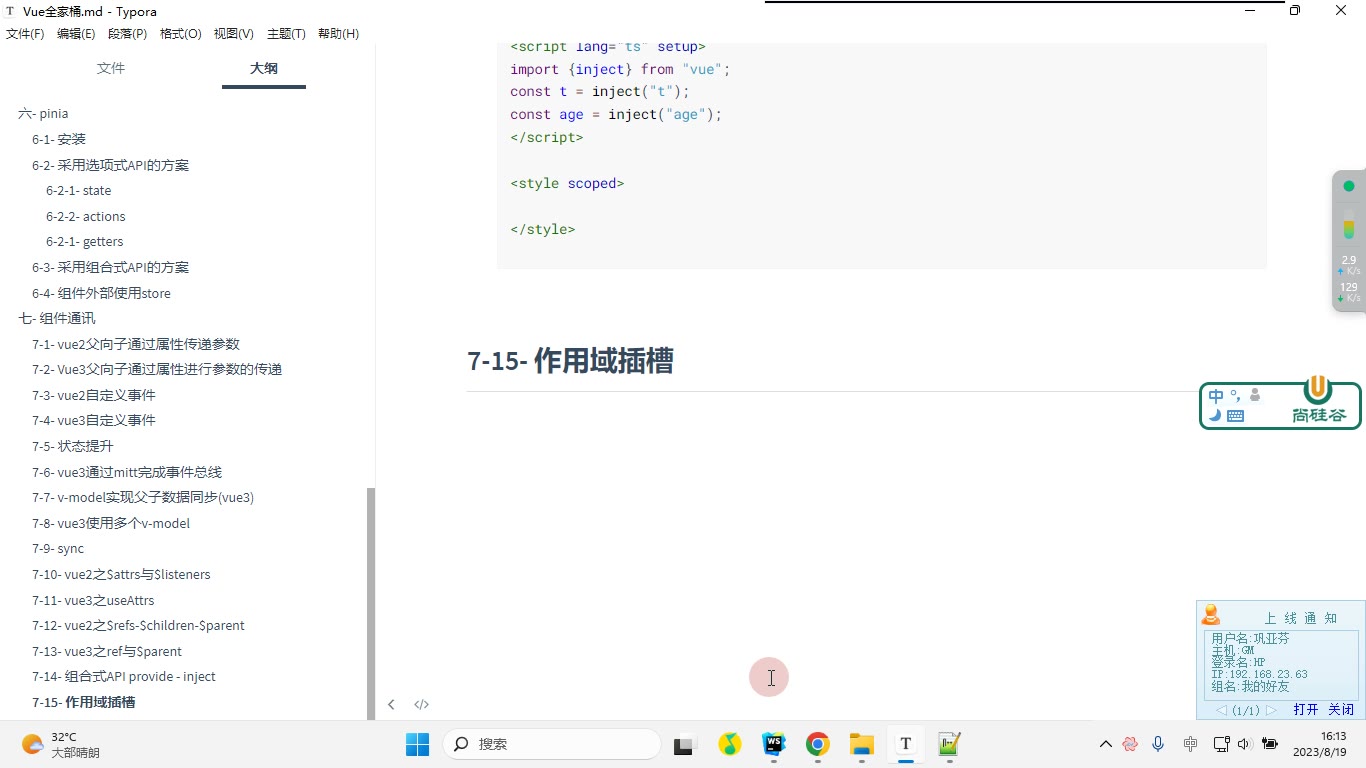Open the 文件(F) menu
The height and width of the screenshot is (768, 1366).
[x=25, y=34]
